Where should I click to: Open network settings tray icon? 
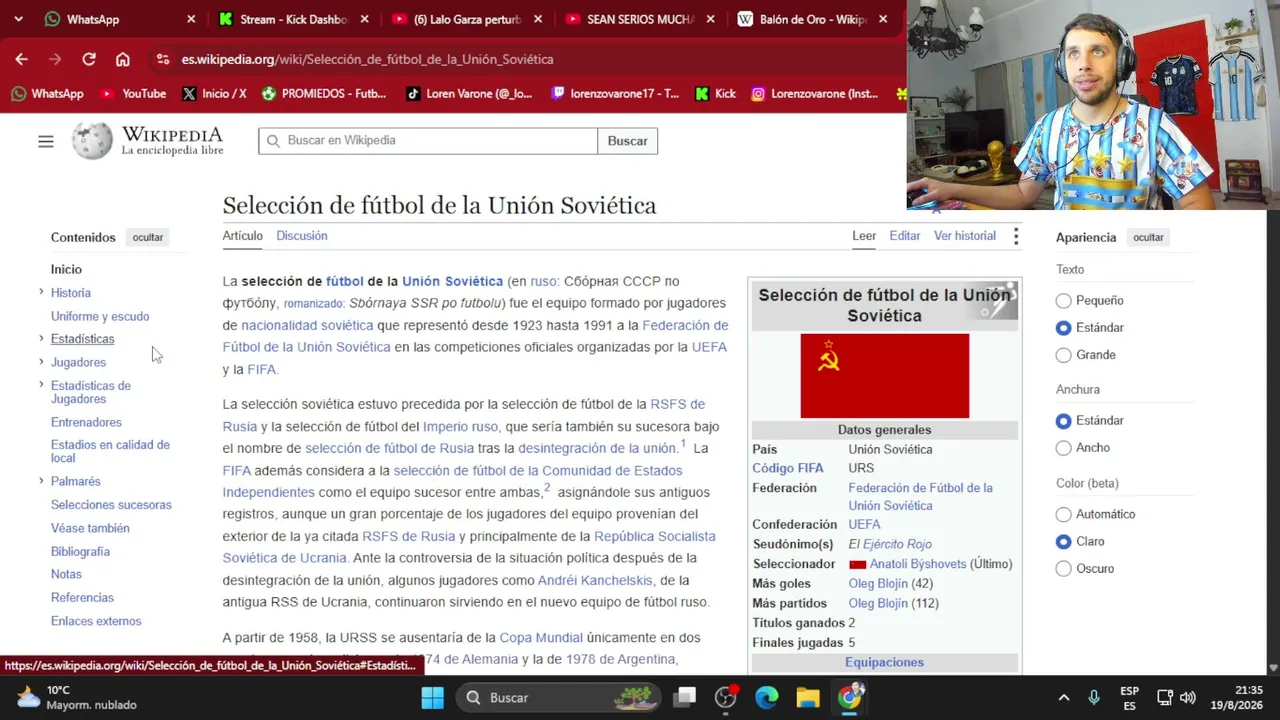(x=1165, y=698)
